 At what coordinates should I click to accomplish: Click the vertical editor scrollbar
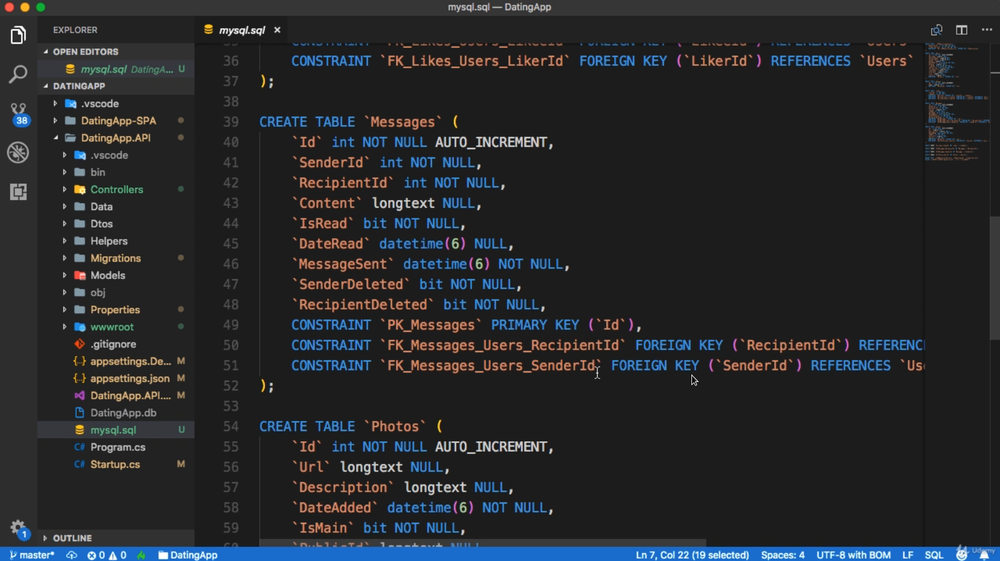coord(995,277)
